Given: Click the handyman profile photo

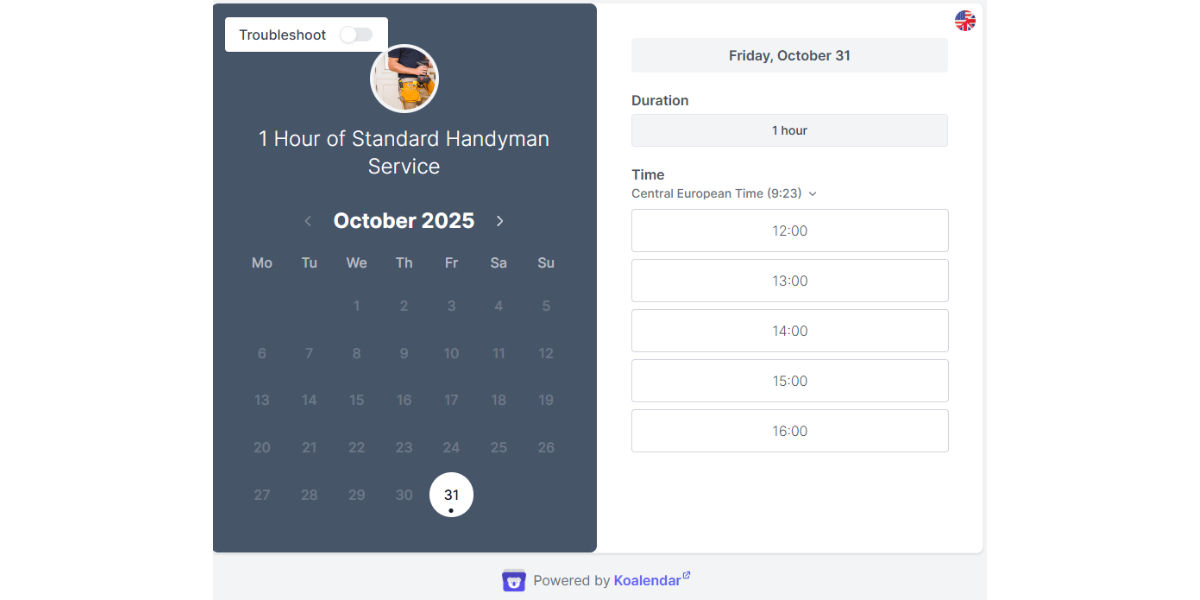Looking at the screenshot, I should 404,77.
